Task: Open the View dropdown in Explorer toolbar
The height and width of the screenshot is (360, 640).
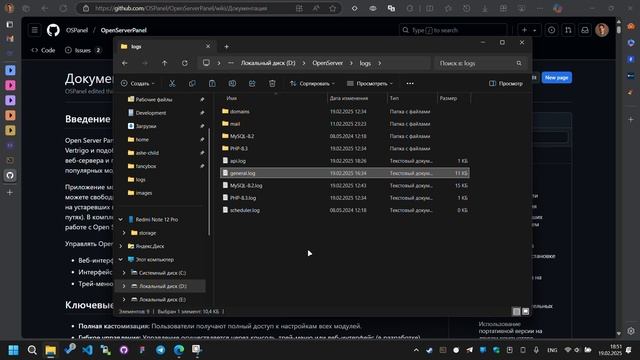Action: pyautogui.click(x=370, y=84)
